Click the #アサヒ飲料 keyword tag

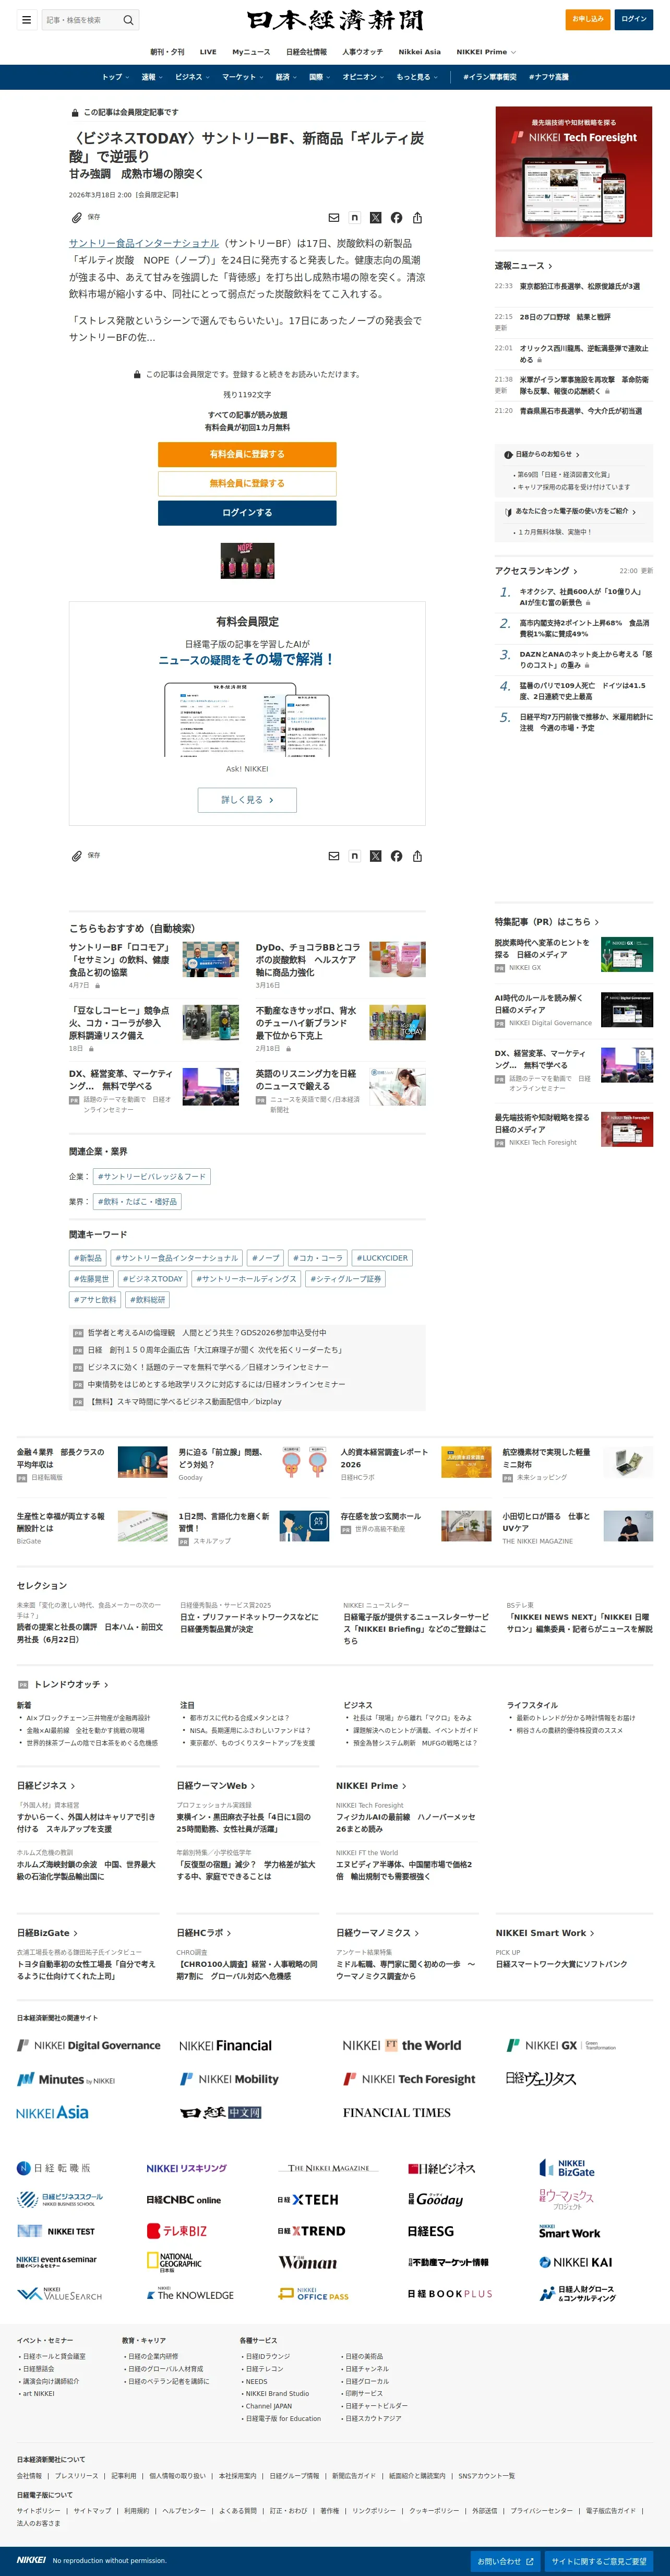pyautogui.click(x=95, y=1300)
